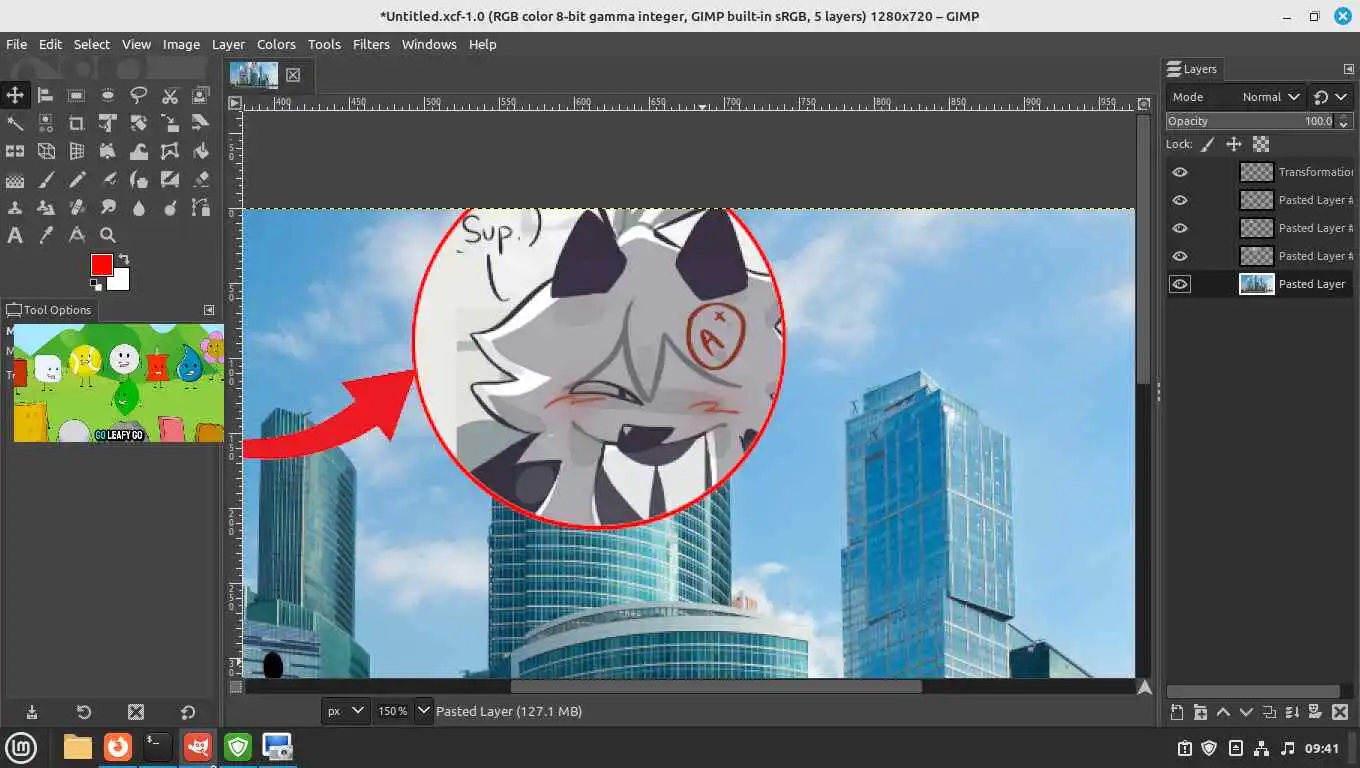Hide the bottom Pasted Layer with skyline thumbnail
1360x768 pixels.
1180,284
